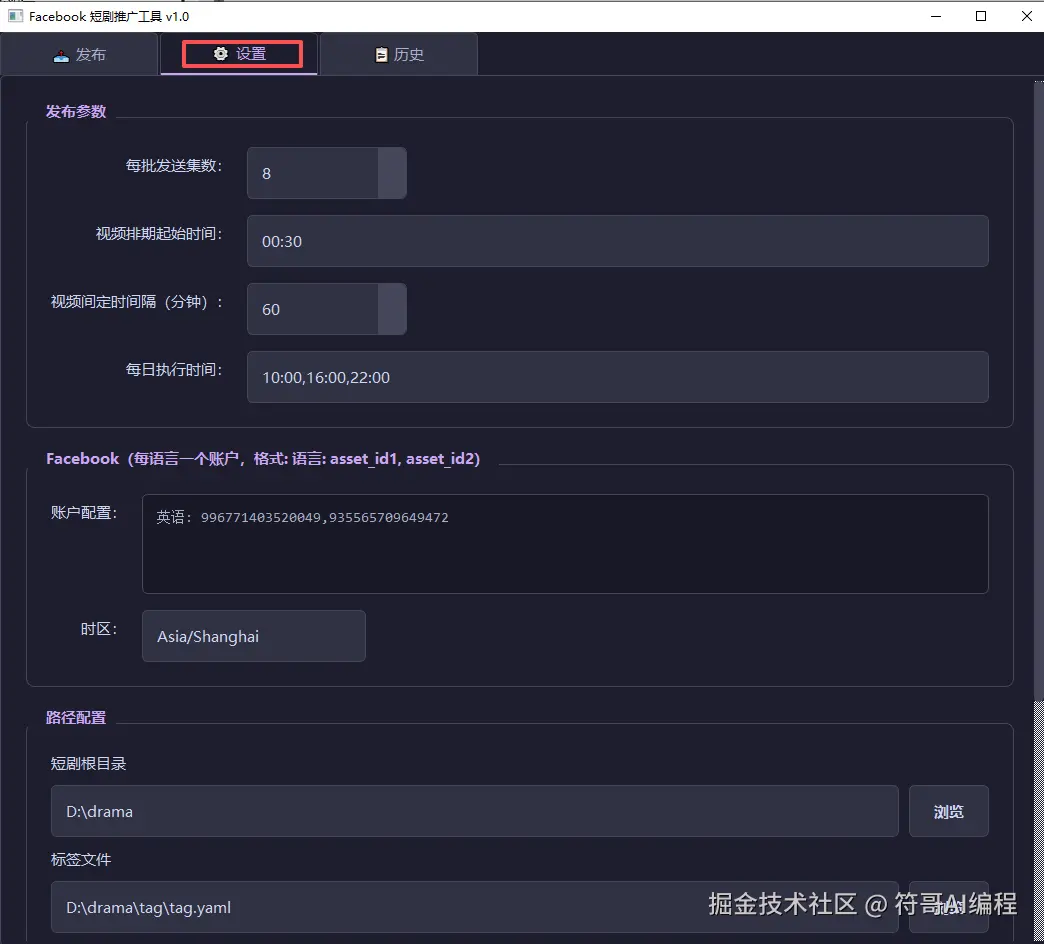Click the 视频排期起始时间 label

point(159,234)
